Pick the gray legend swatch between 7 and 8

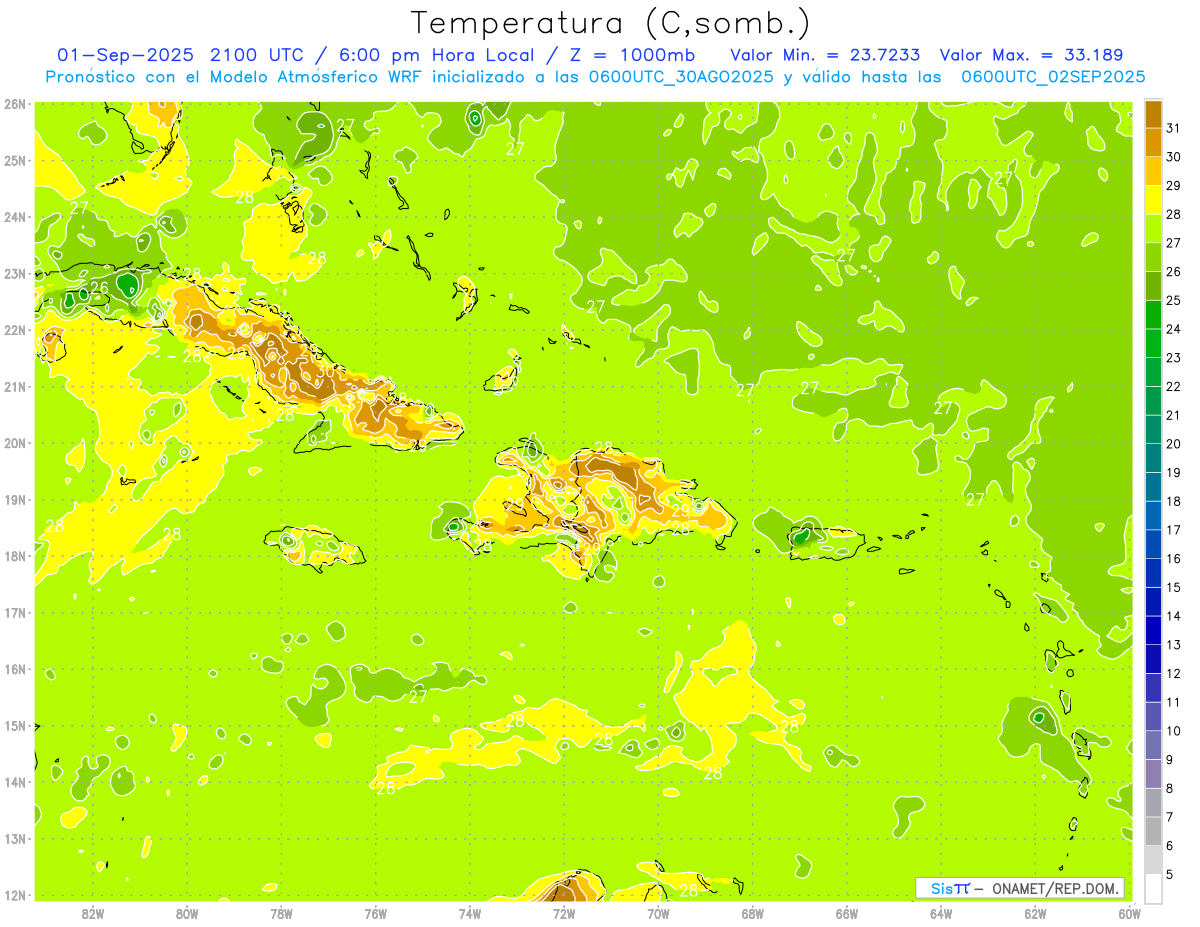click(1153, 803)
